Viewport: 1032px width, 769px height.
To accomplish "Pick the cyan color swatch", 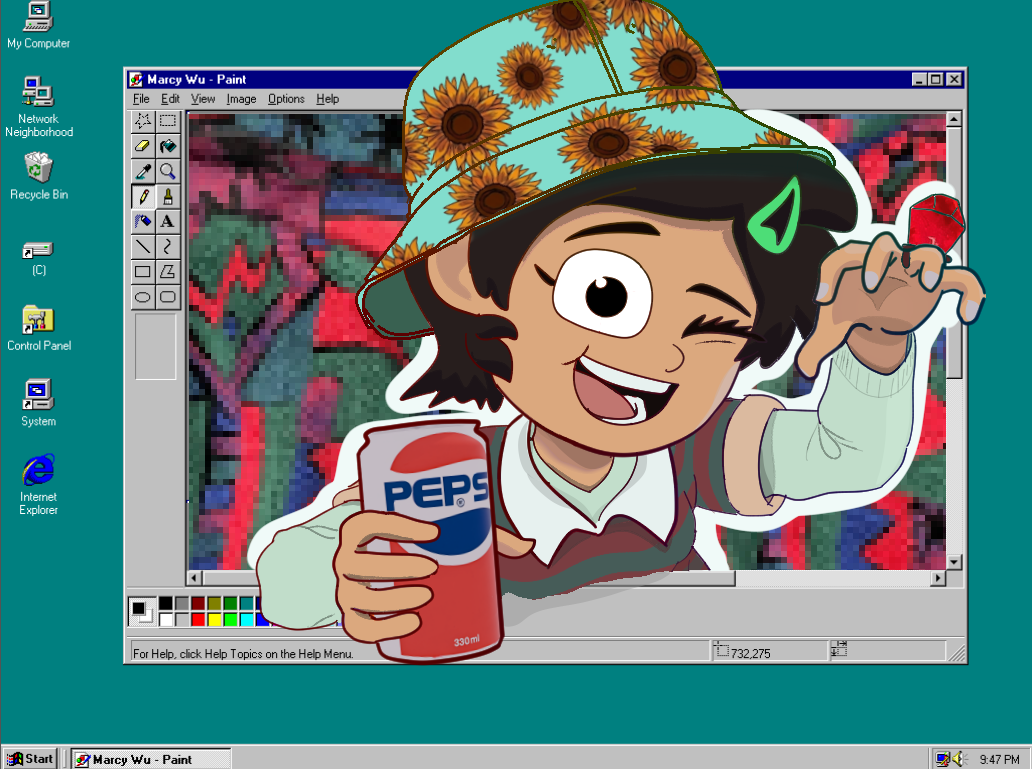I will tap(246, 620).
